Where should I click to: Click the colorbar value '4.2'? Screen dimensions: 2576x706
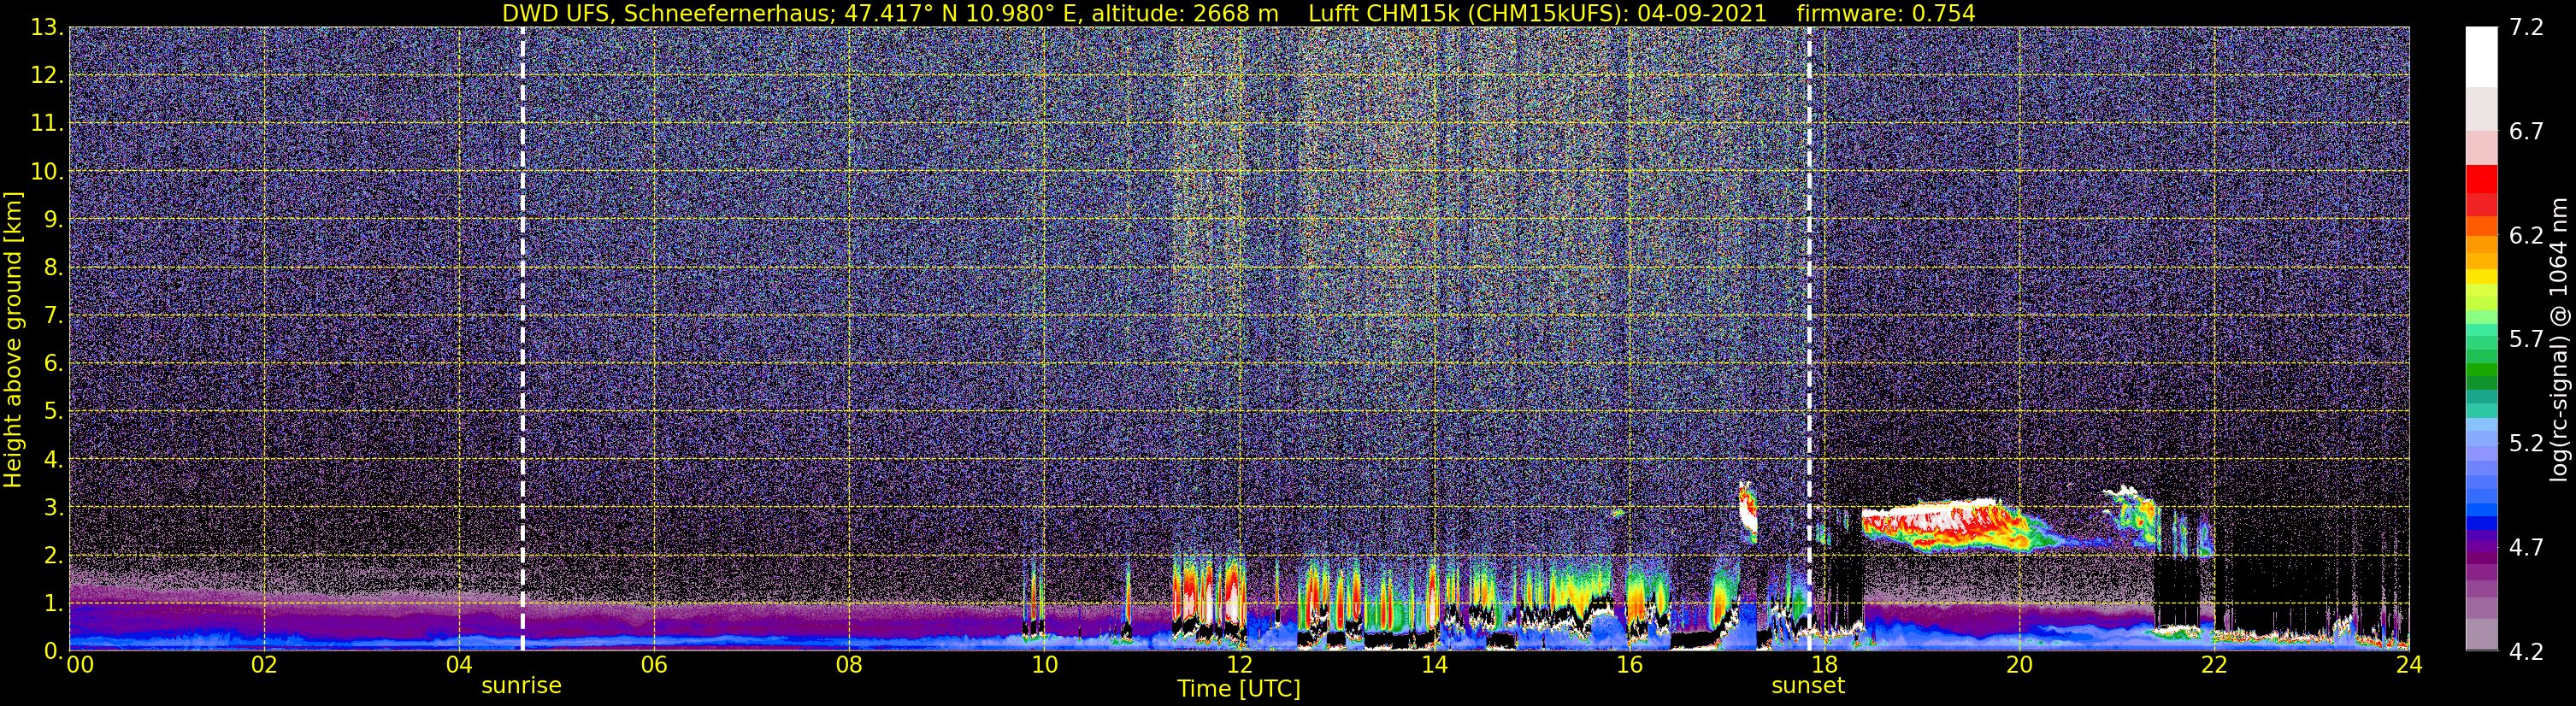coord(2526,651)
